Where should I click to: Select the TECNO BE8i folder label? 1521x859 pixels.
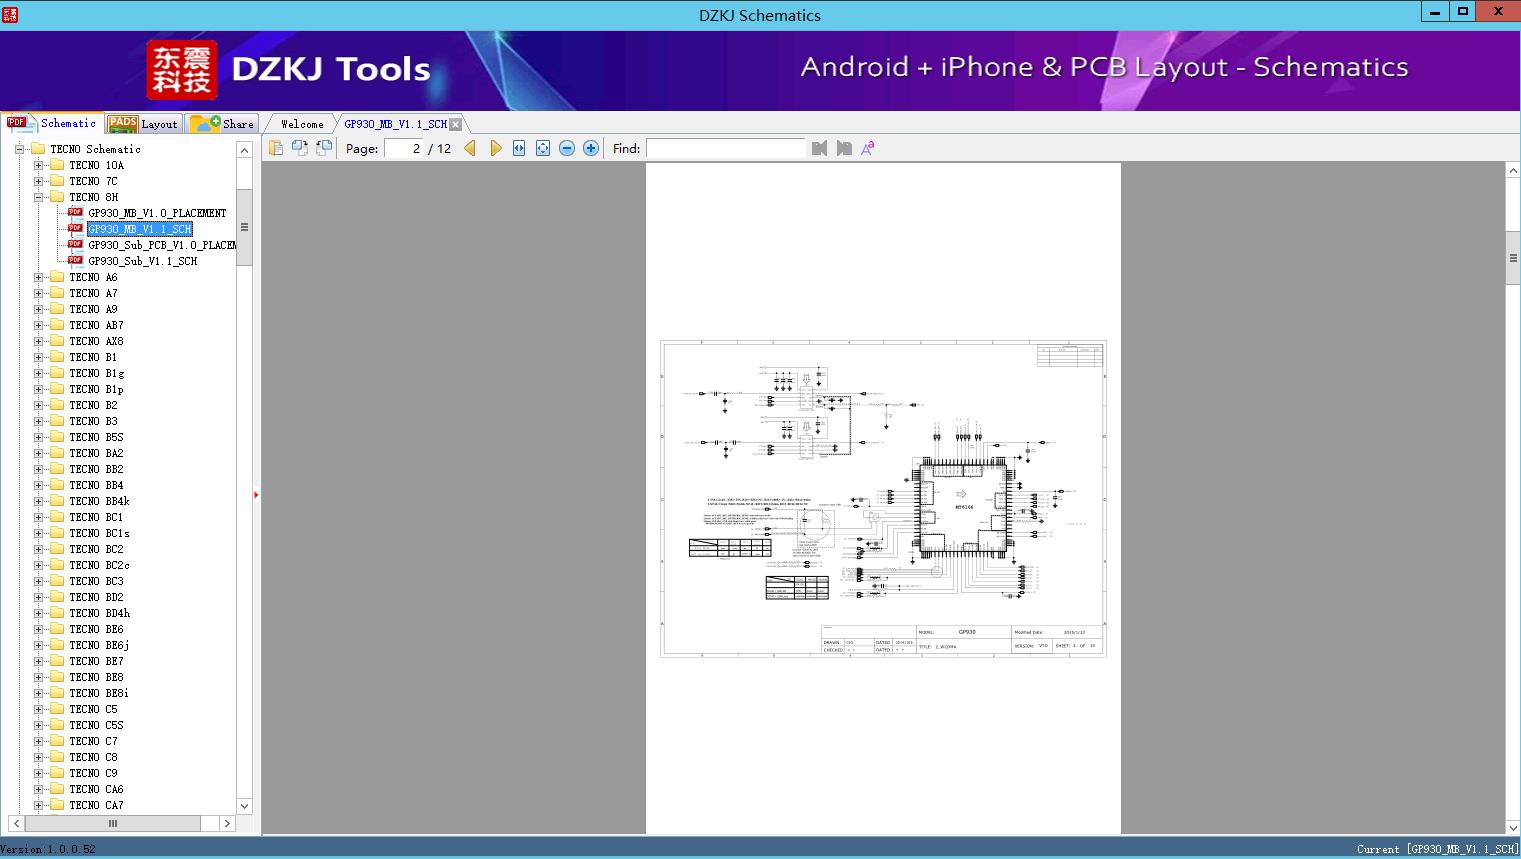[x=99, y=693]
